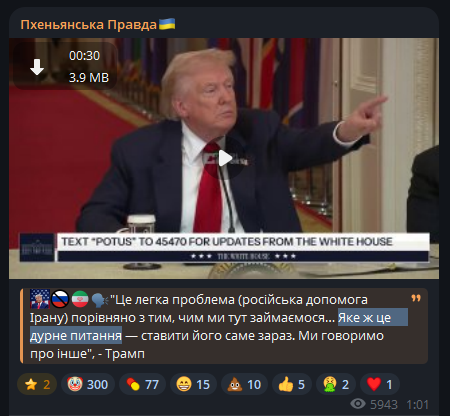The image size is (450, 416).
Task: Toggle clown reaction with 300
Action: (x=88, y=384)
